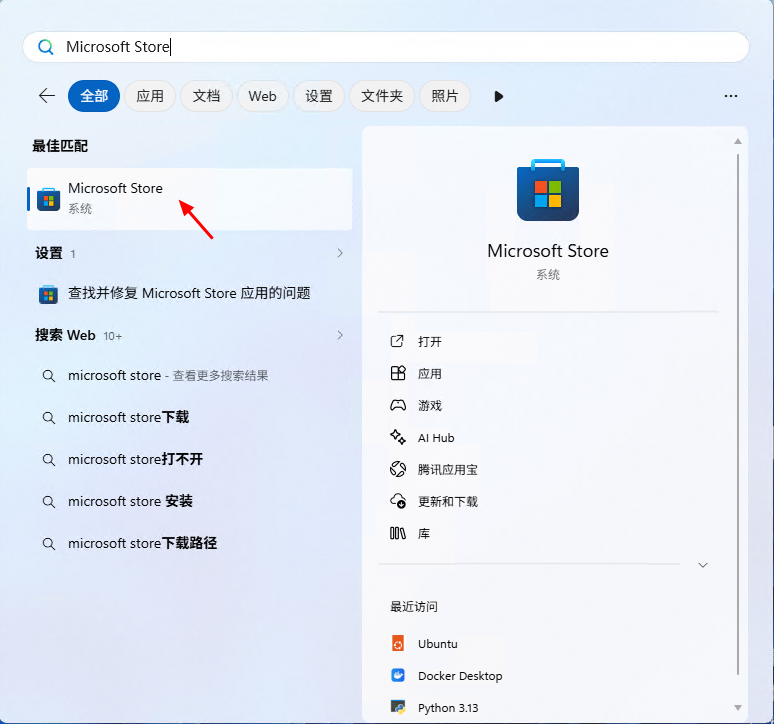This screenshot has height=724, width=774.
Task: Switch to the Web filter tab
Action: (x=263, y=96)
